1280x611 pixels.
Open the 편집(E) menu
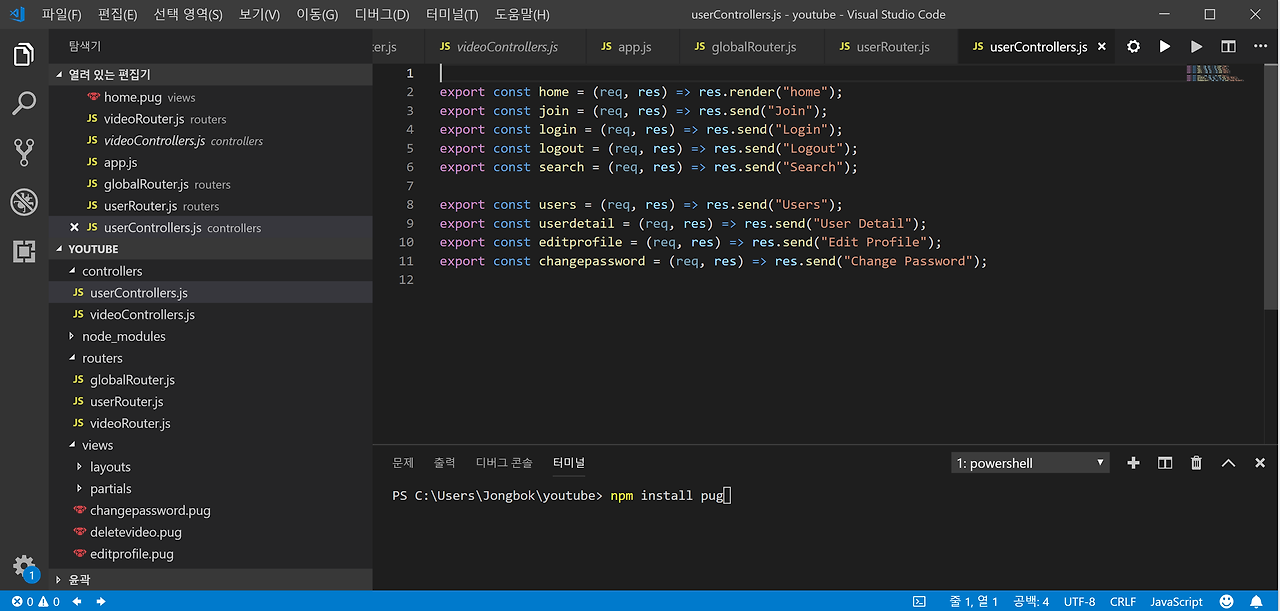(x=118, y=15)
